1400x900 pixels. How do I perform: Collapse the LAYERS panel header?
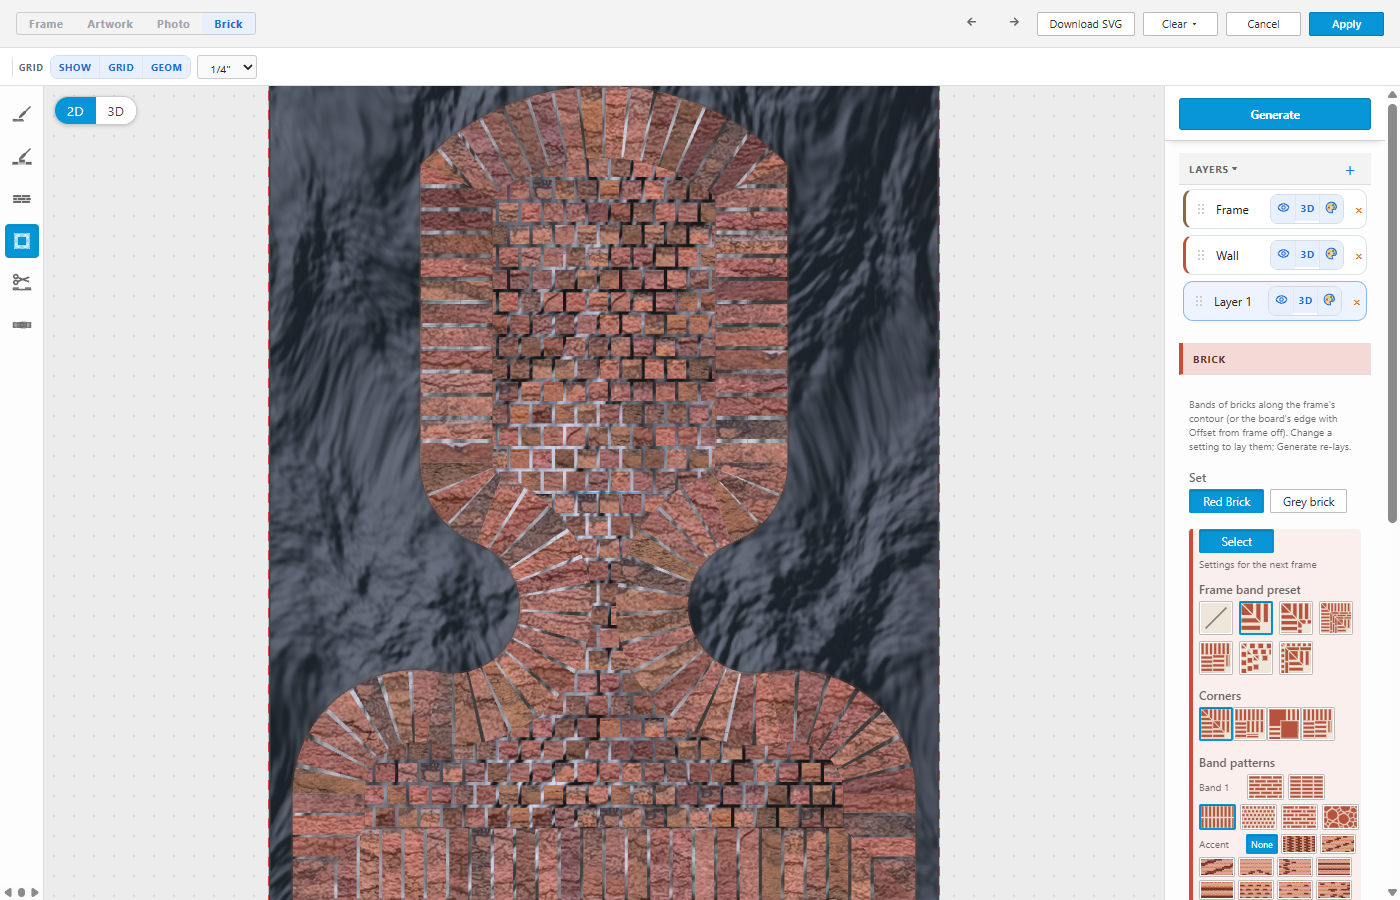(1213, 170)
